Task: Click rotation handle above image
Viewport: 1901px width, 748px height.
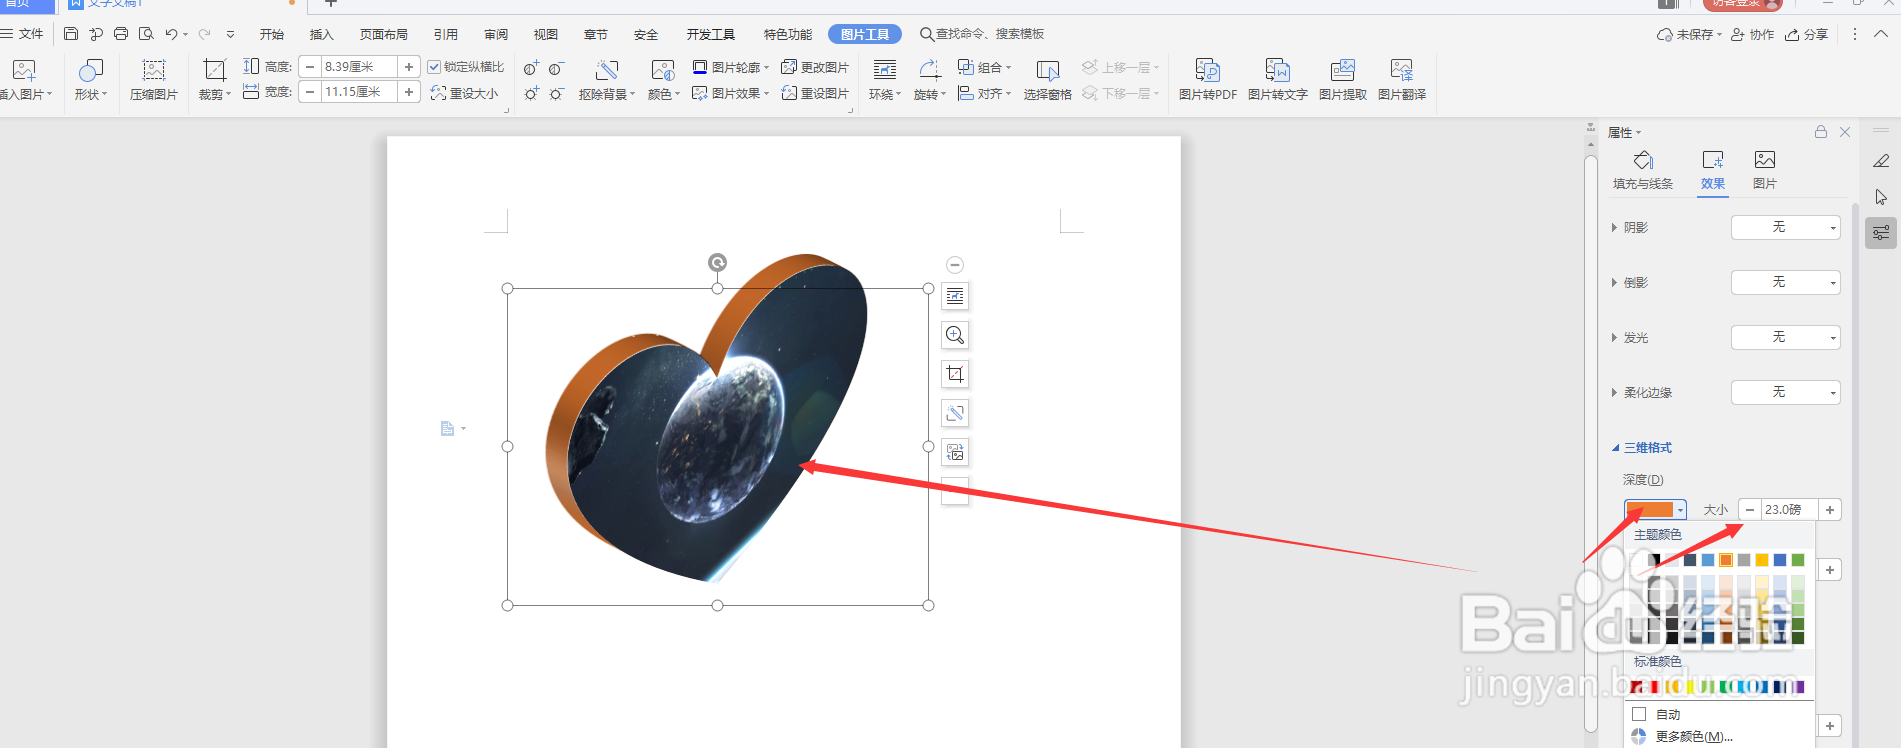Action: [717, 262]
